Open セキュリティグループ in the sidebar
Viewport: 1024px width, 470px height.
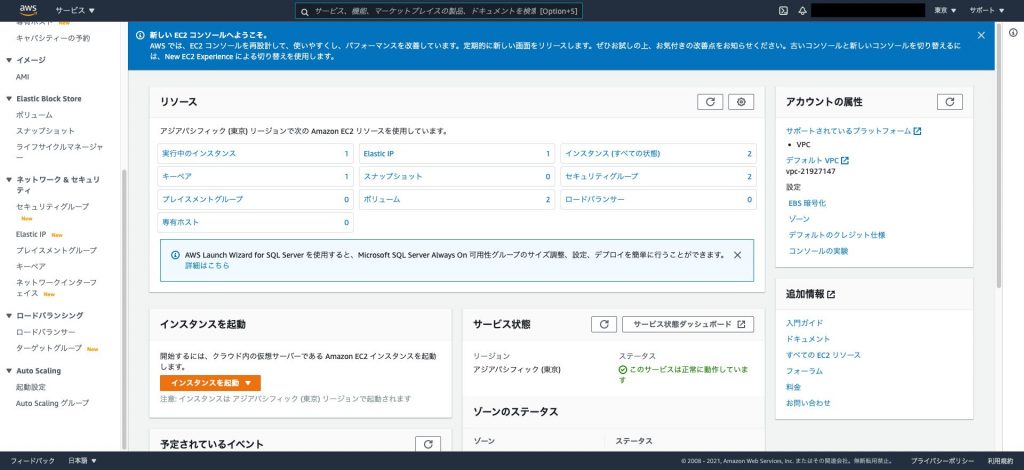tap(52, 207)
